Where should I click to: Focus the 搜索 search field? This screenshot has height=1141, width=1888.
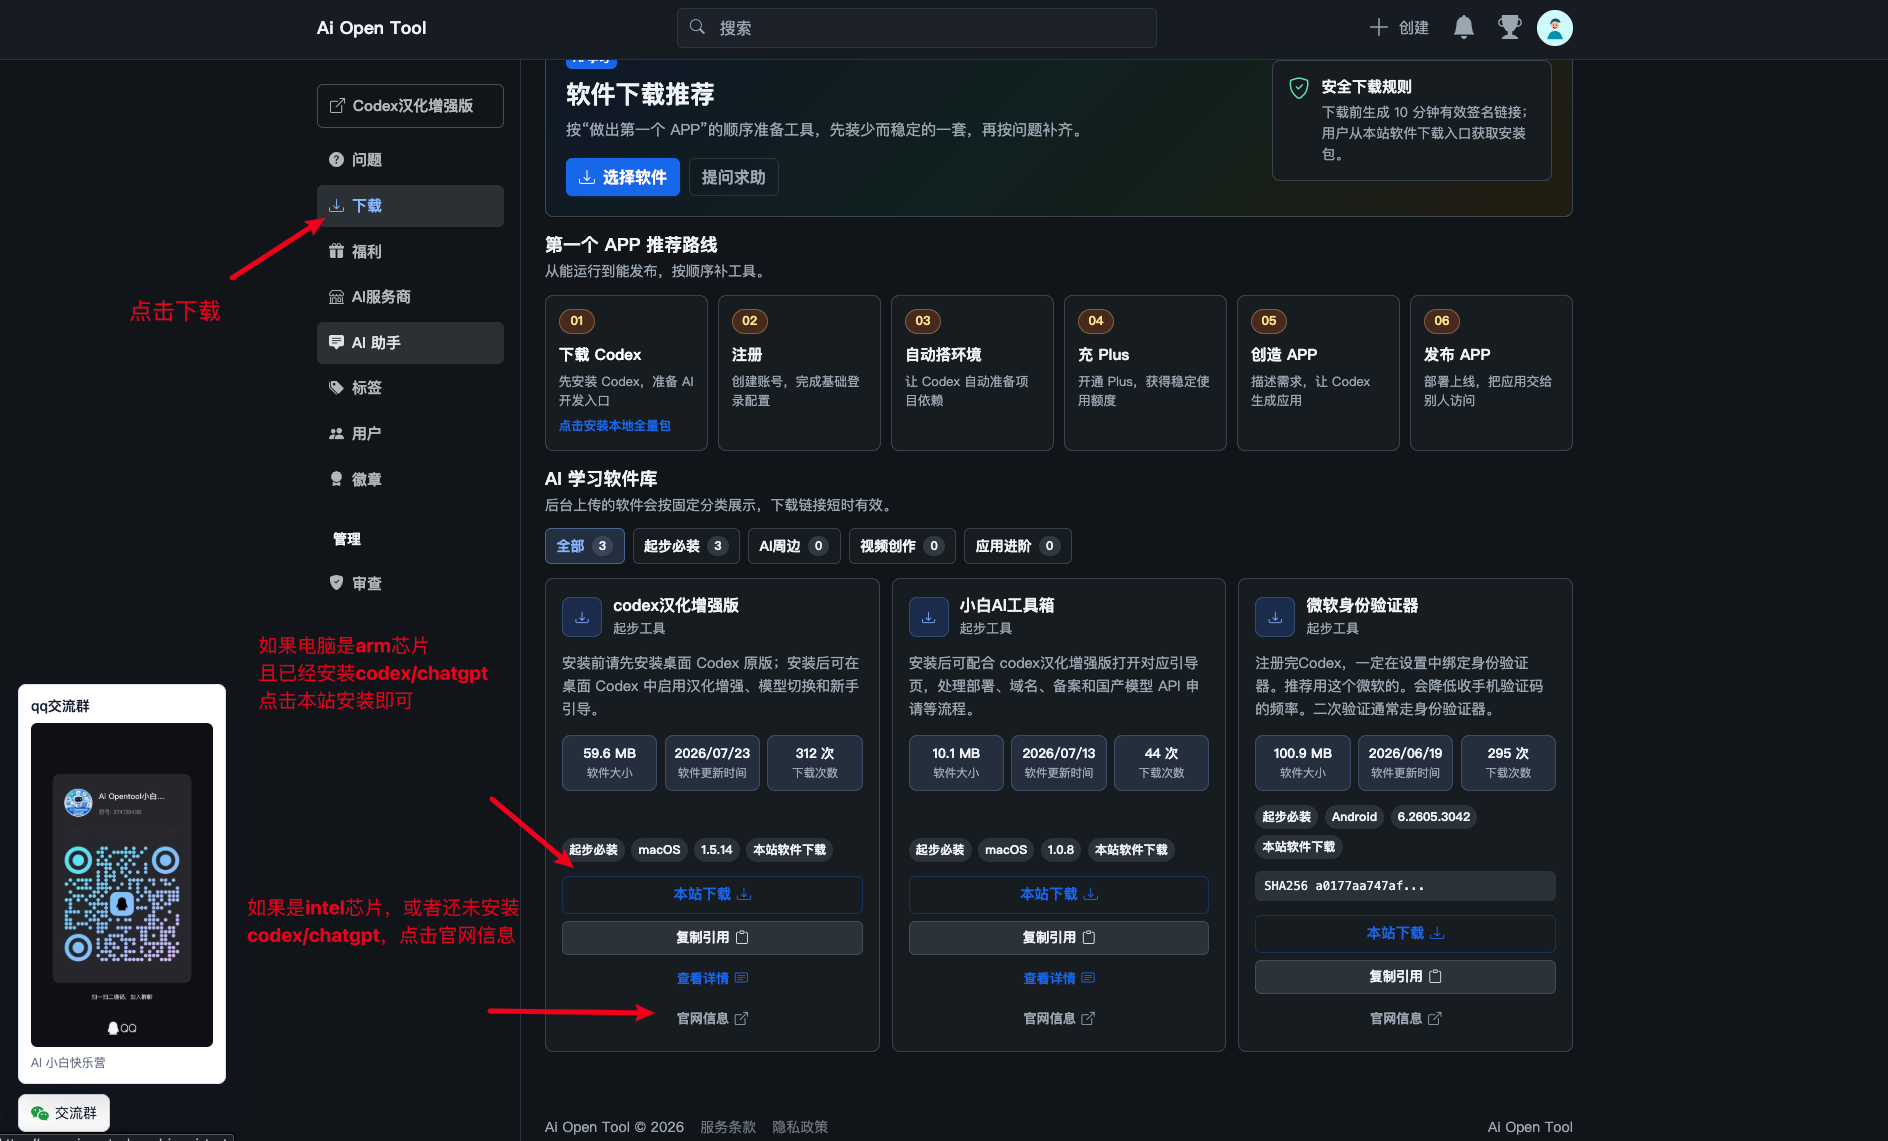pos(916,28)
